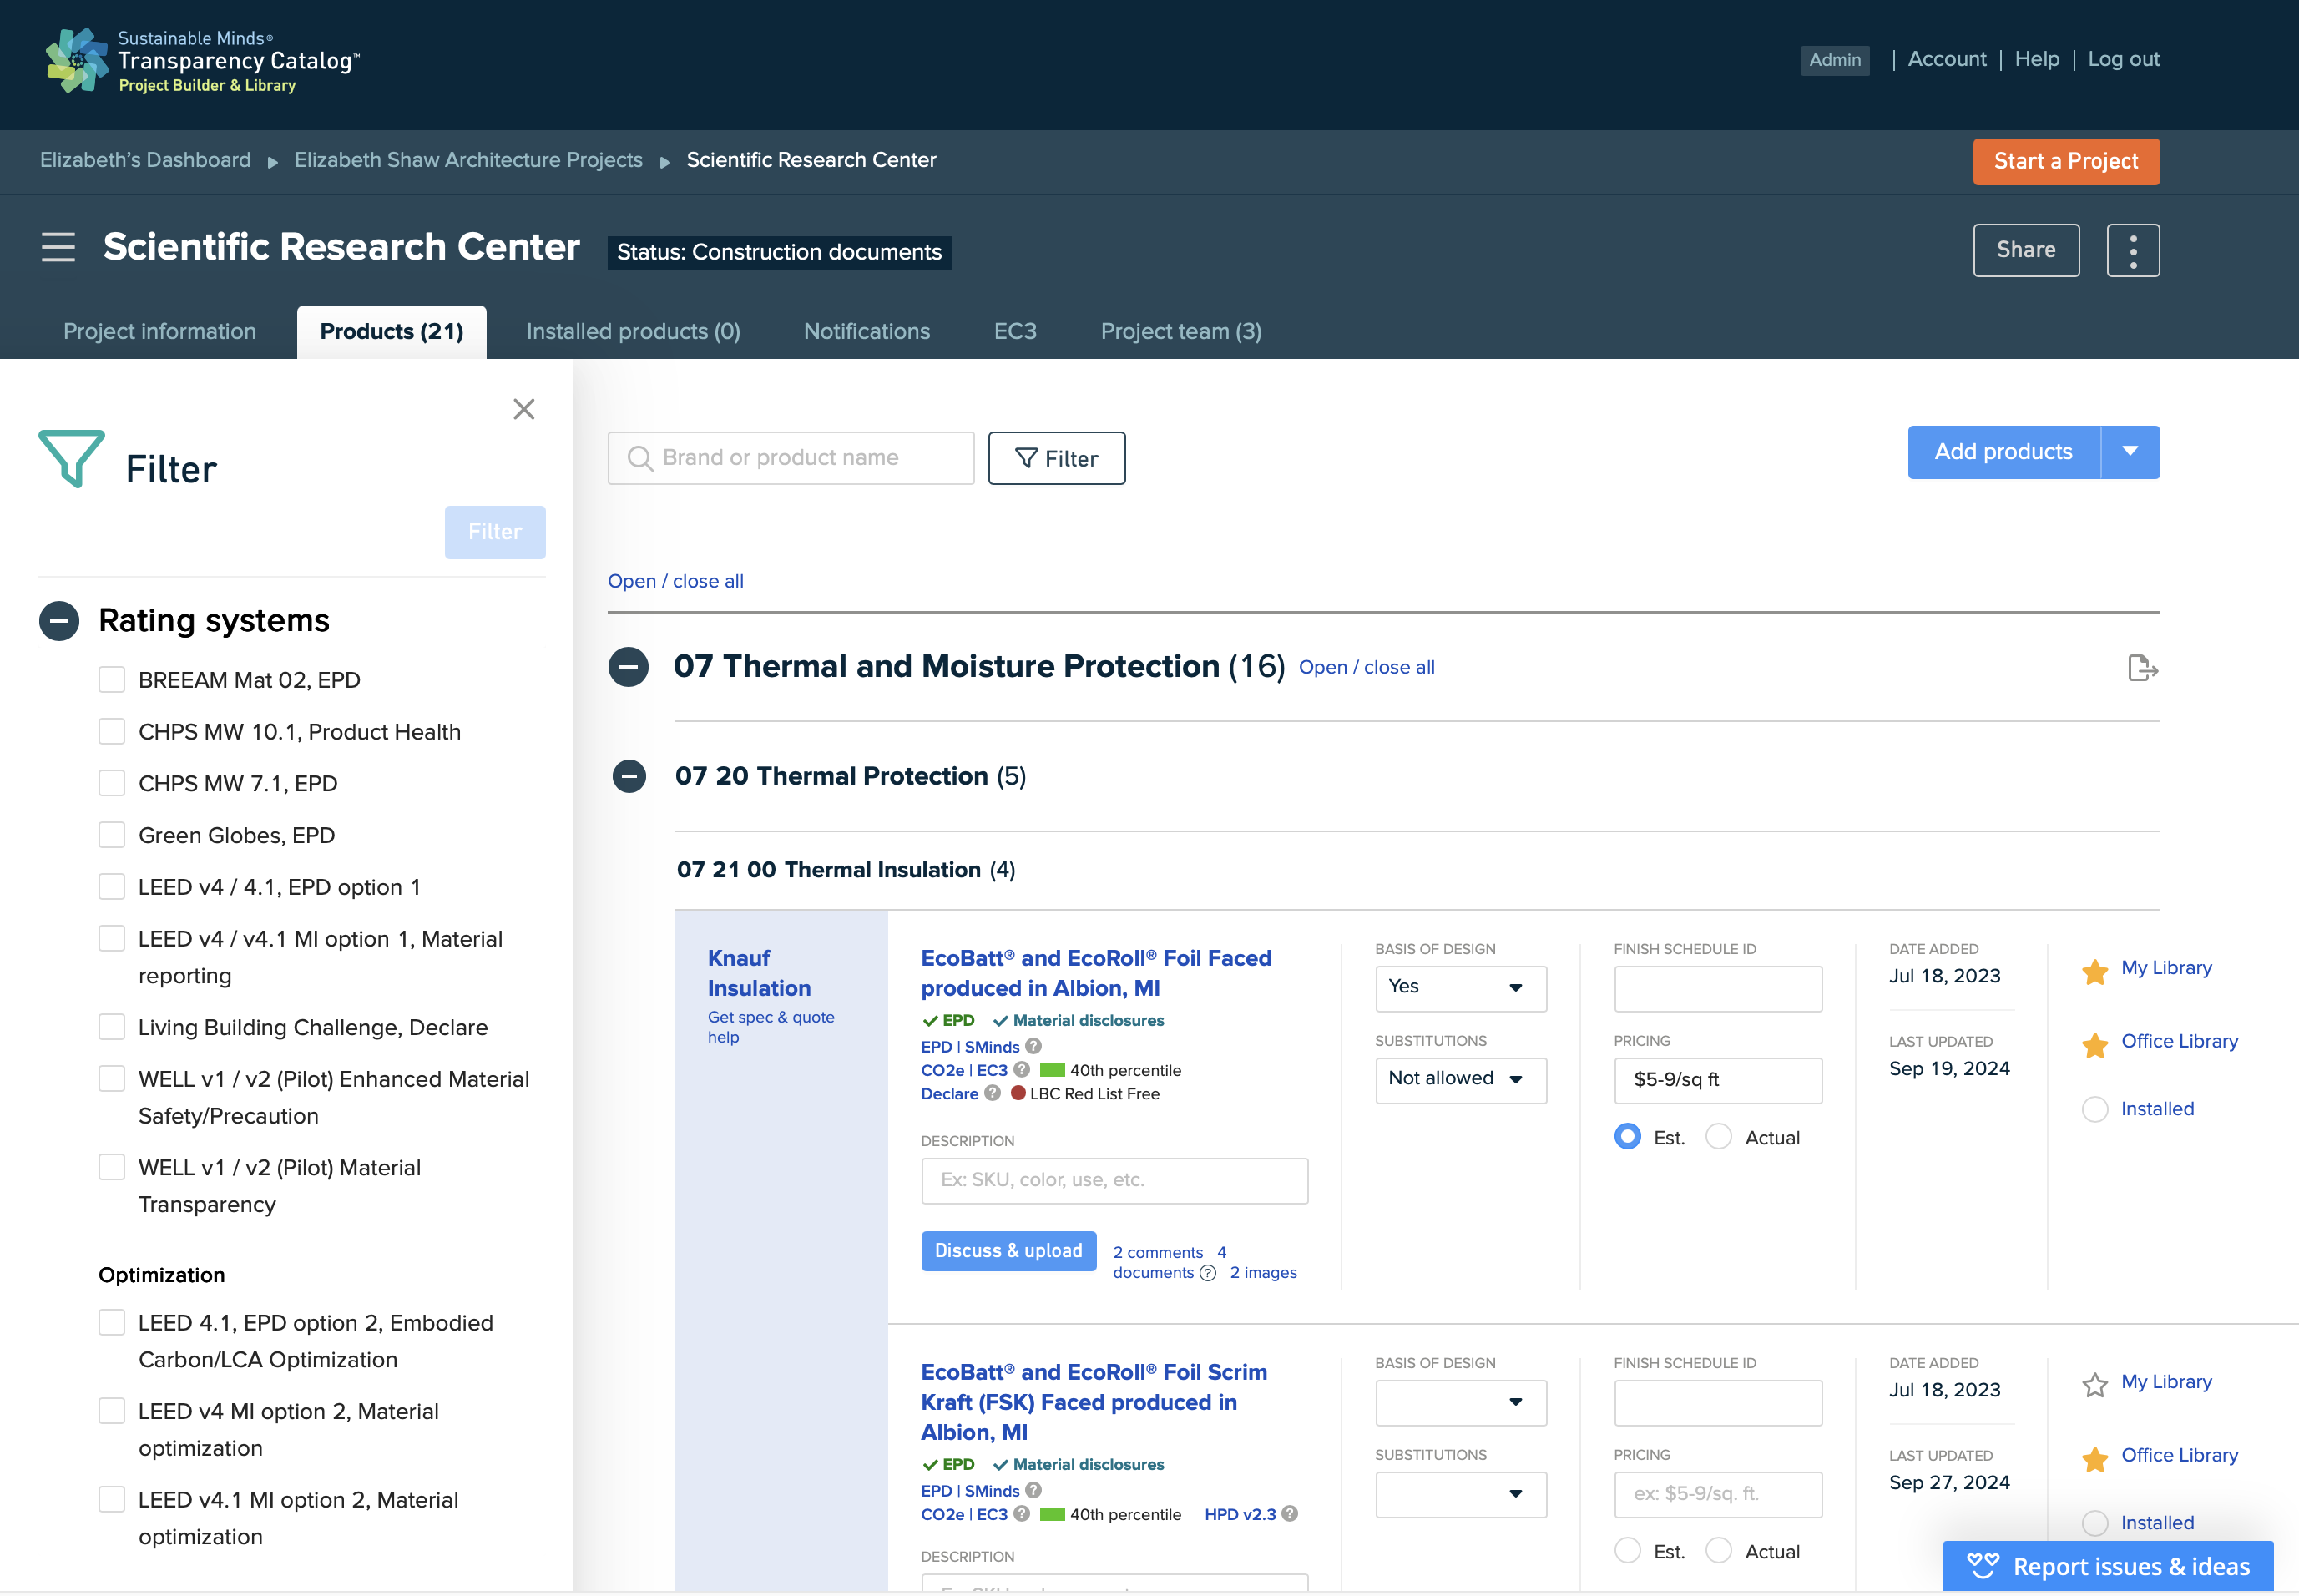Open the empty Basis of Design dropdown, FSK product
Screen dimensions: 2299x1596
coord(1460,1402)
